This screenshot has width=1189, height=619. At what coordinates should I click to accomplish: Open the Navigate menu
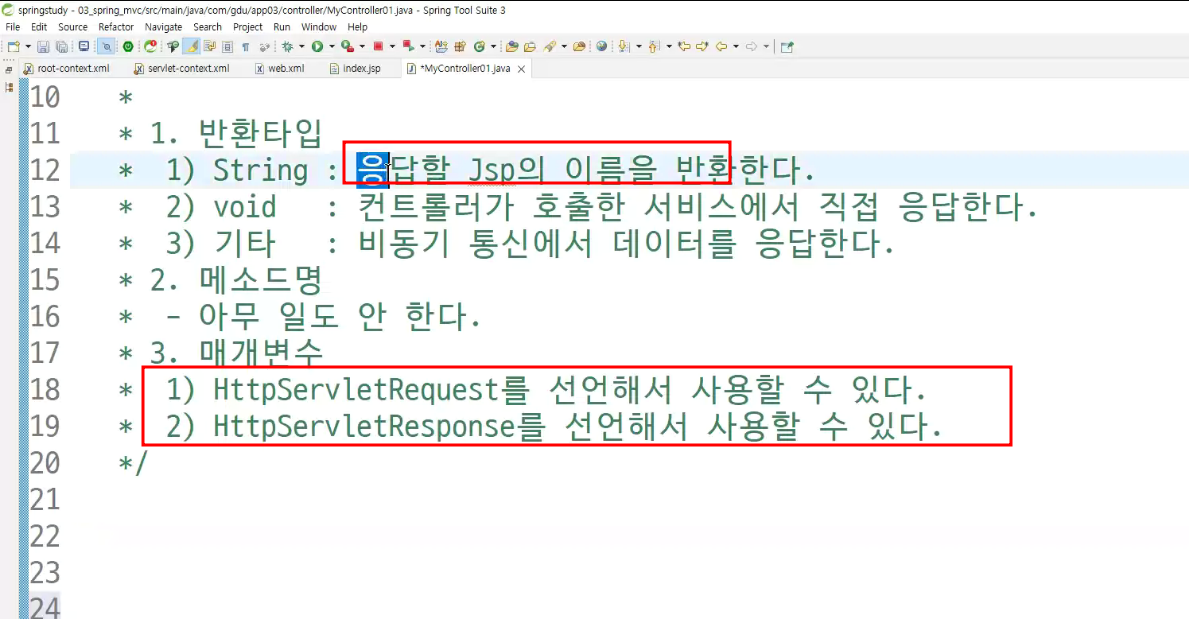163,27
